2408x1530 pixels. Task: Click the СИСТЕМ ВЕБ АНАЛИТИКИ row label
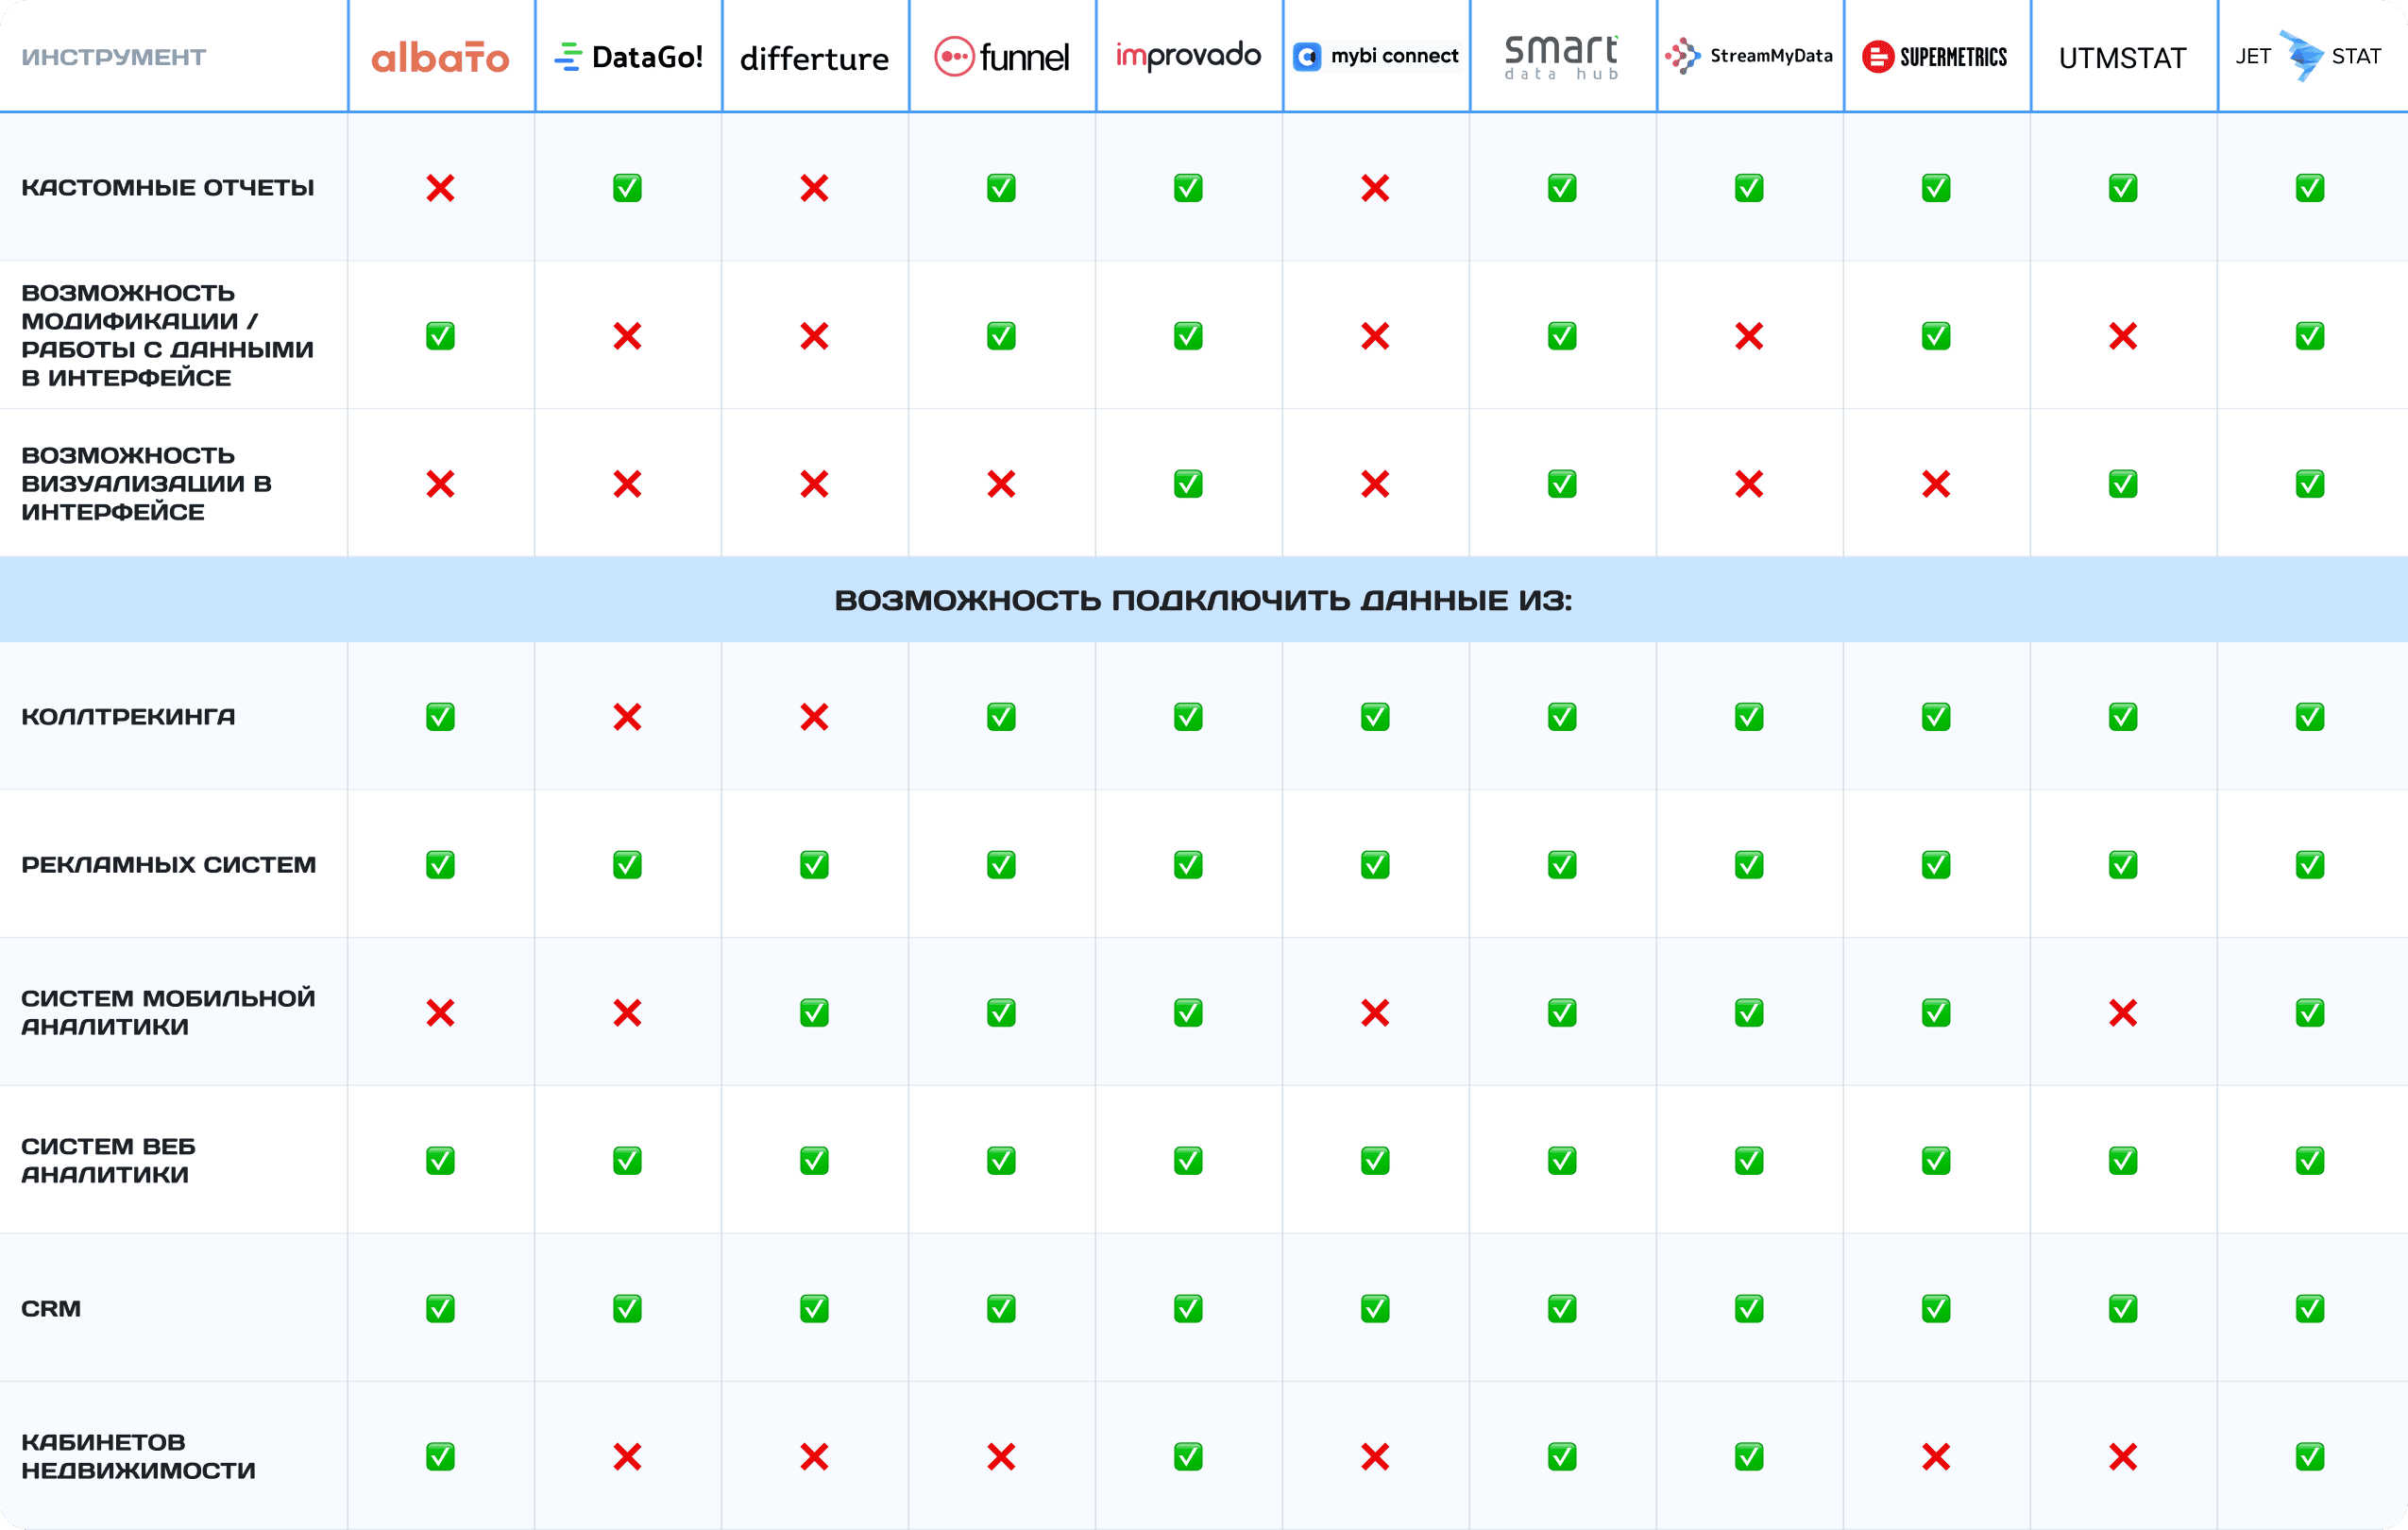tap(108, 1161)
